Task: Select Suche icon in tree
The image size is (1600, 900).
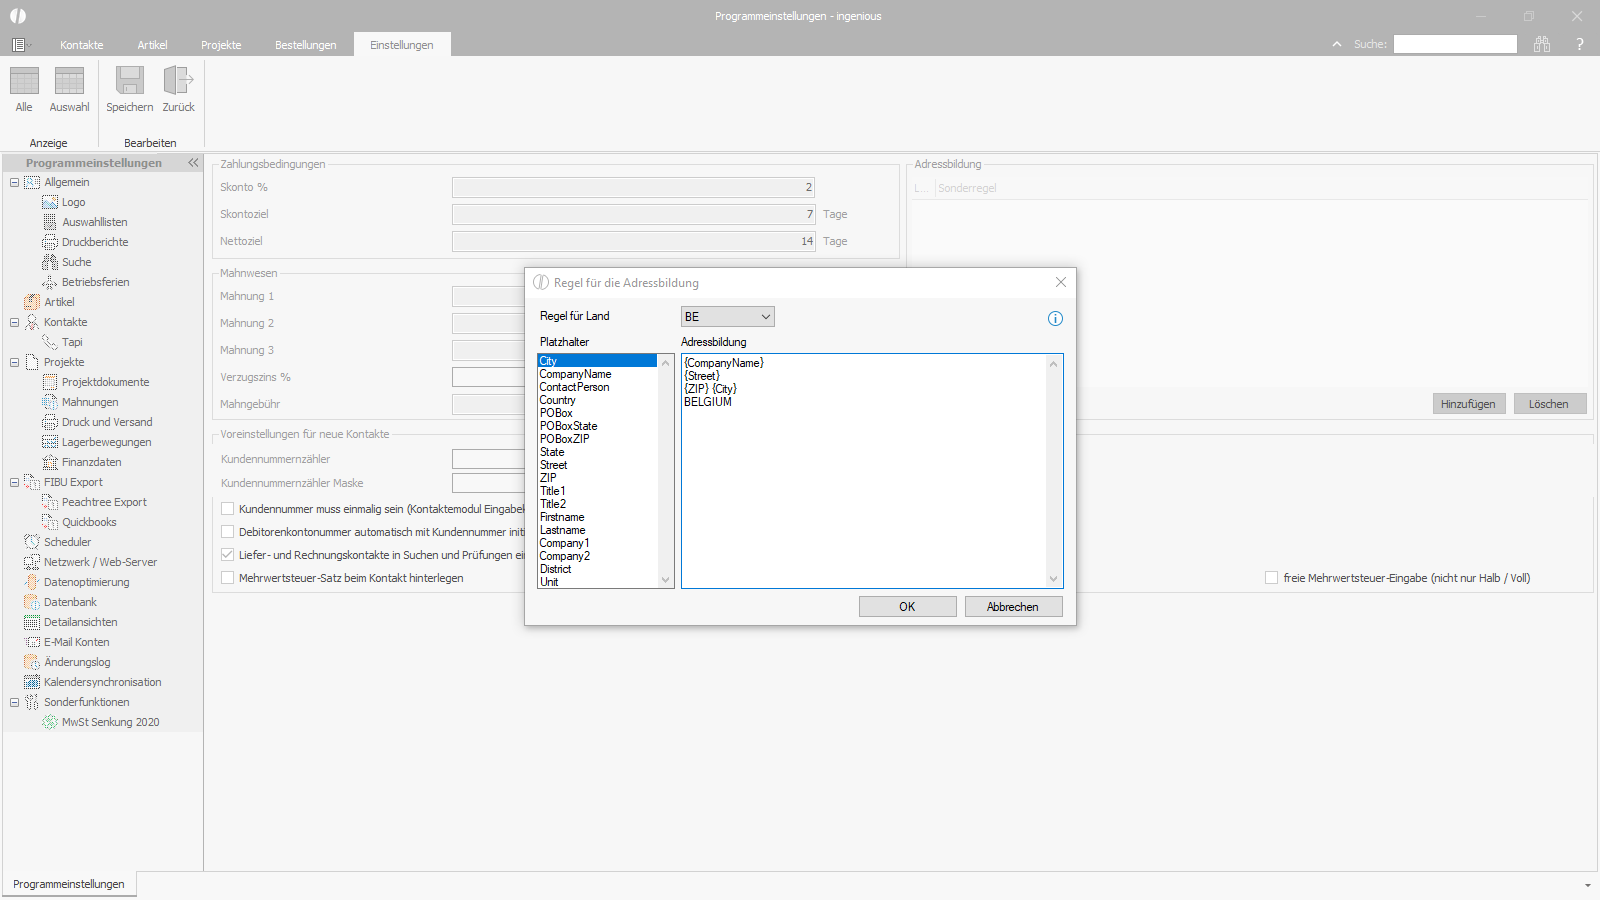Action: click(50, 262)
